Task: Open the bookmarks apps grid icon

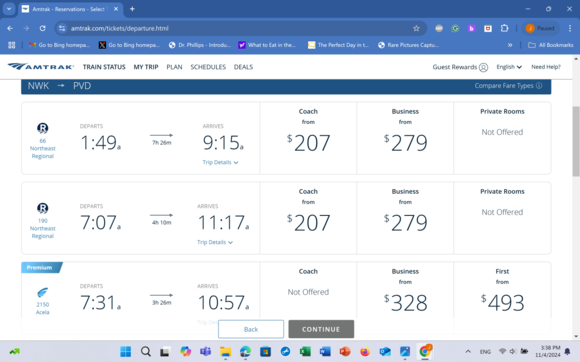Action: (x=11, y=45)
